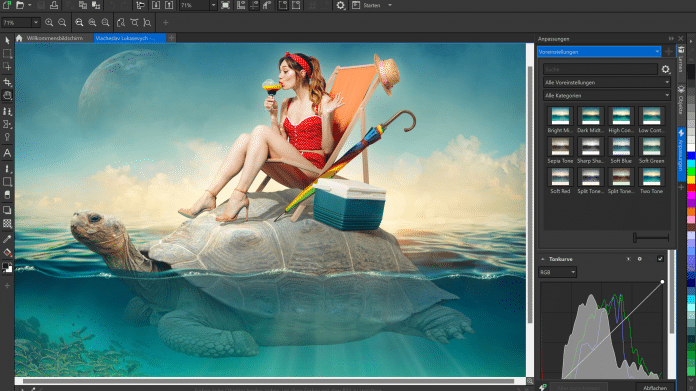Screen dimensions: 696x391
Task: Apply the Sepia Tone preset thumbnail
Action: [560, 150]
